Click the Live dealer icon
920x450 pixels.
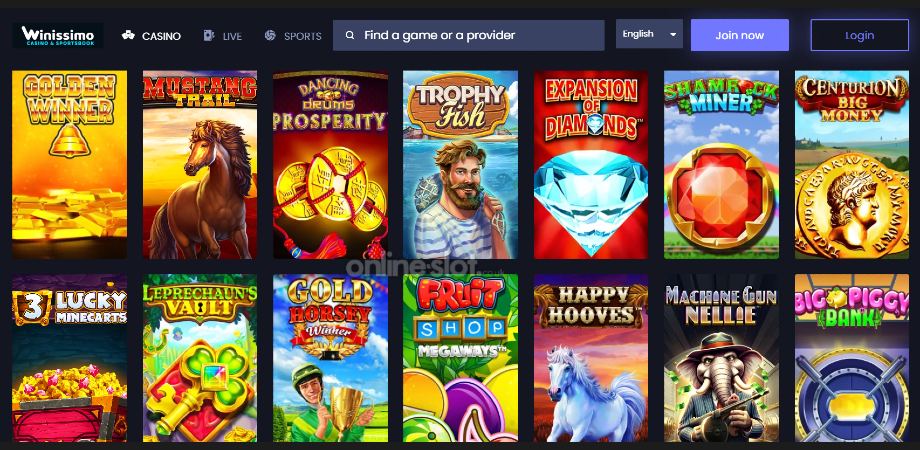(209, 35)
